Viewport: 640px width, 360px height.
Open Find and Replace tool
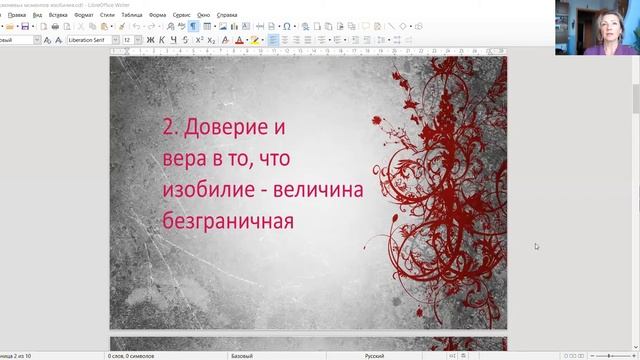click(171, 27)
